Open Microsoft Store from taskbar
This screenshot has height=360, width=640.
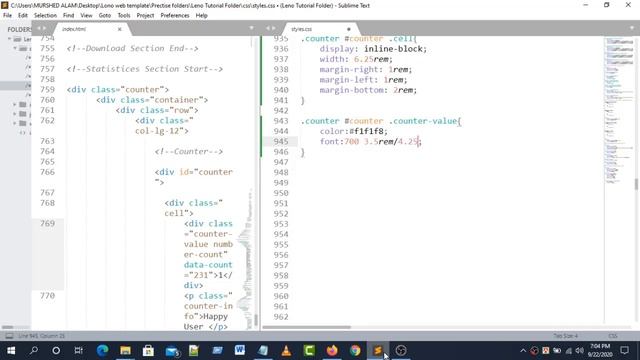pos(148,350)
